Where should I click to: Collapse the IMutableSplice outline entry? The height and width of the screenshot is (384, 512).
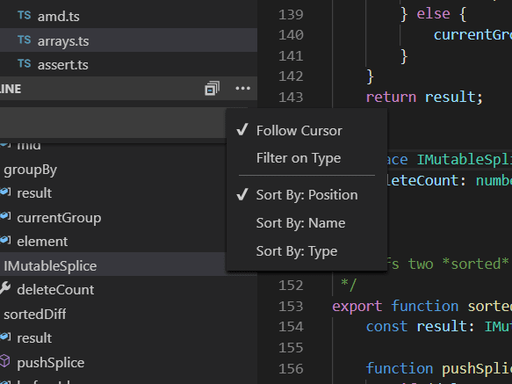click(50, 266)
